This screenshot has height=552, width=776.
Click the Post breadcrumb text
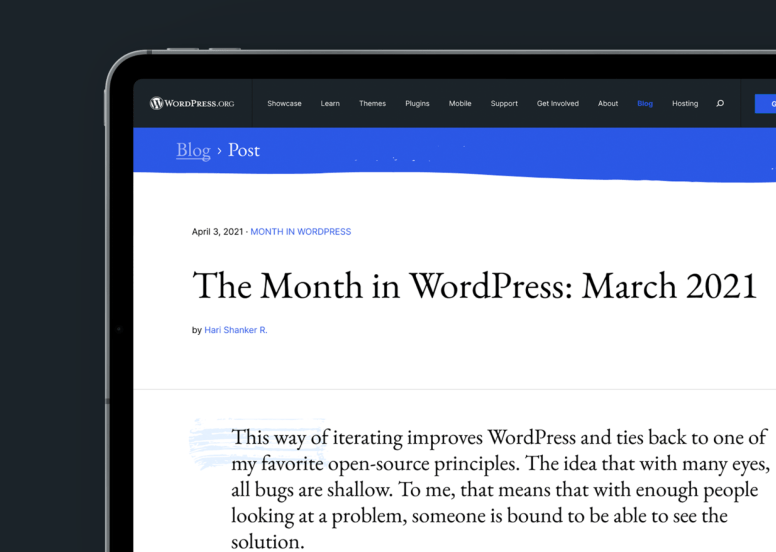(x=243, y=150)
